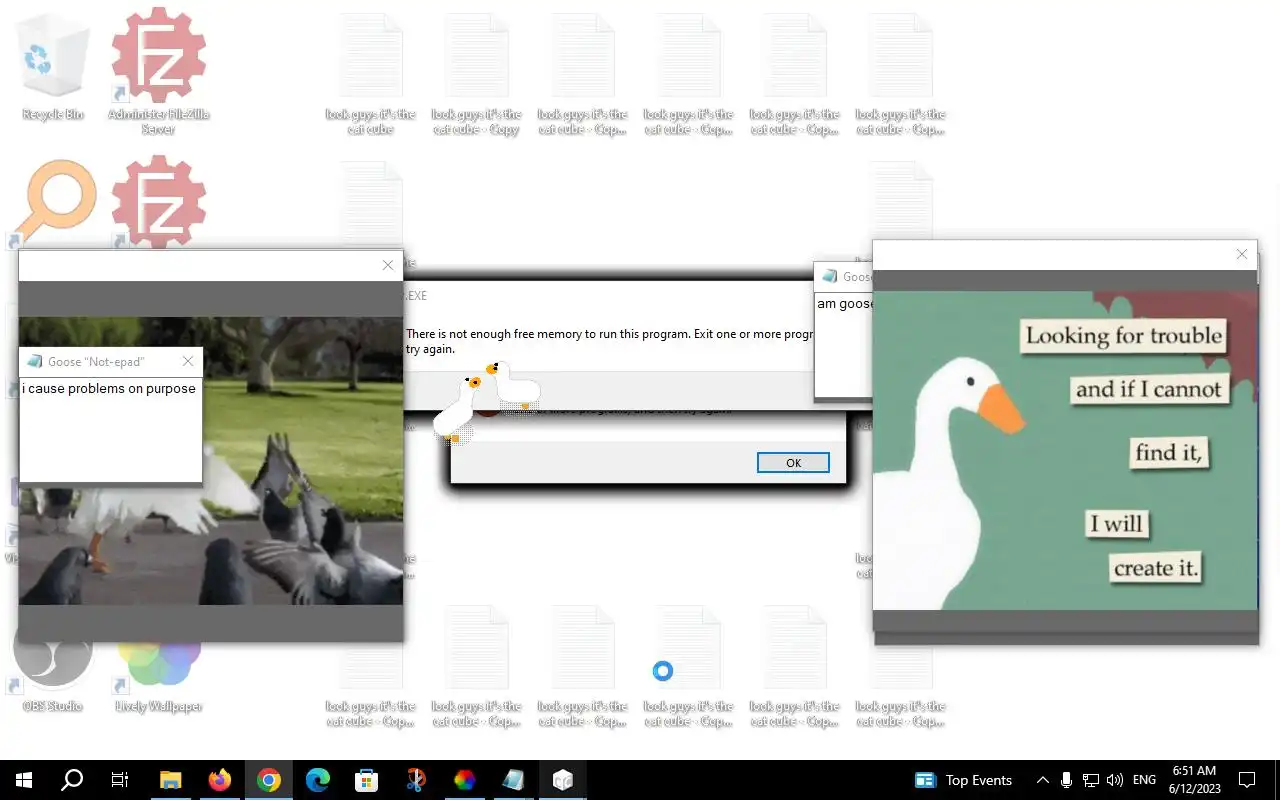Open the network status tray icon
The height and width of the screenshot is (800, 1280).
[x=1091, y=780]
